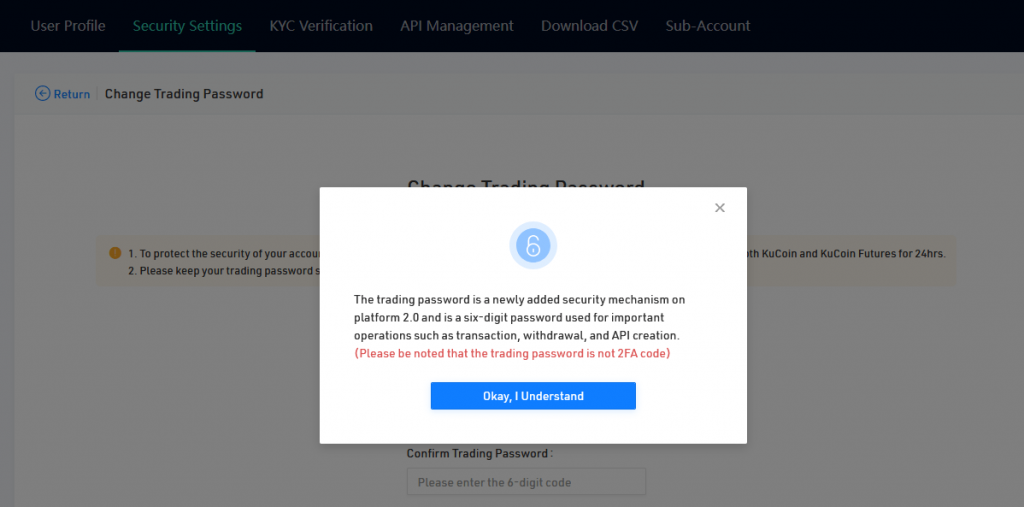Select the Download CSV tab
The width and height of the screenshot is (1024, 507).
point(589,26)
